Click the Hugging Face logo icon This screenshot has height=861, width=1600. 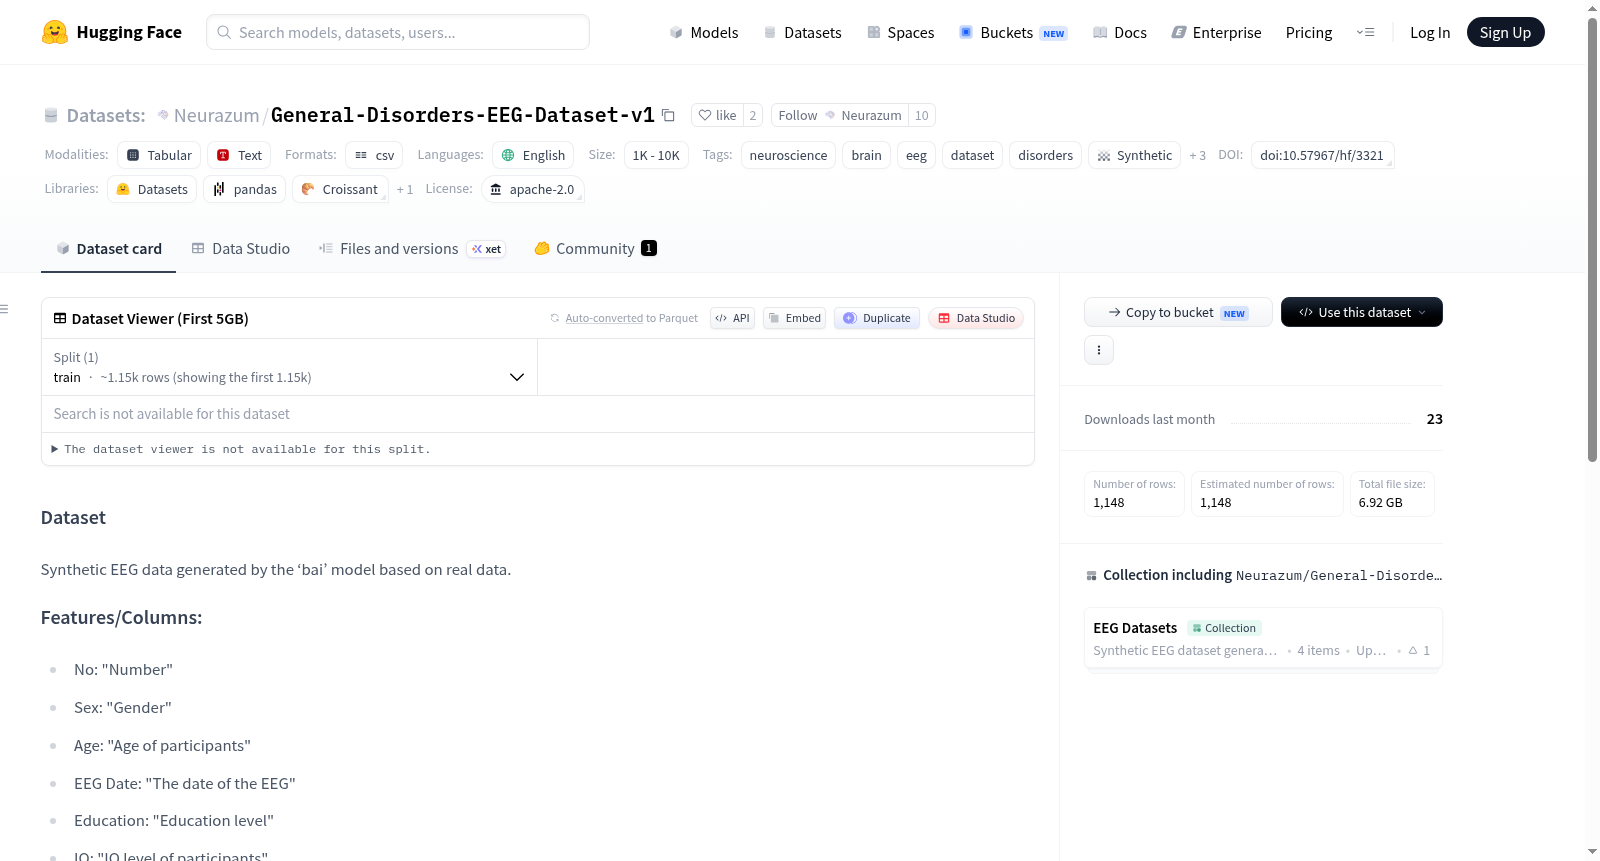[55, 32]
